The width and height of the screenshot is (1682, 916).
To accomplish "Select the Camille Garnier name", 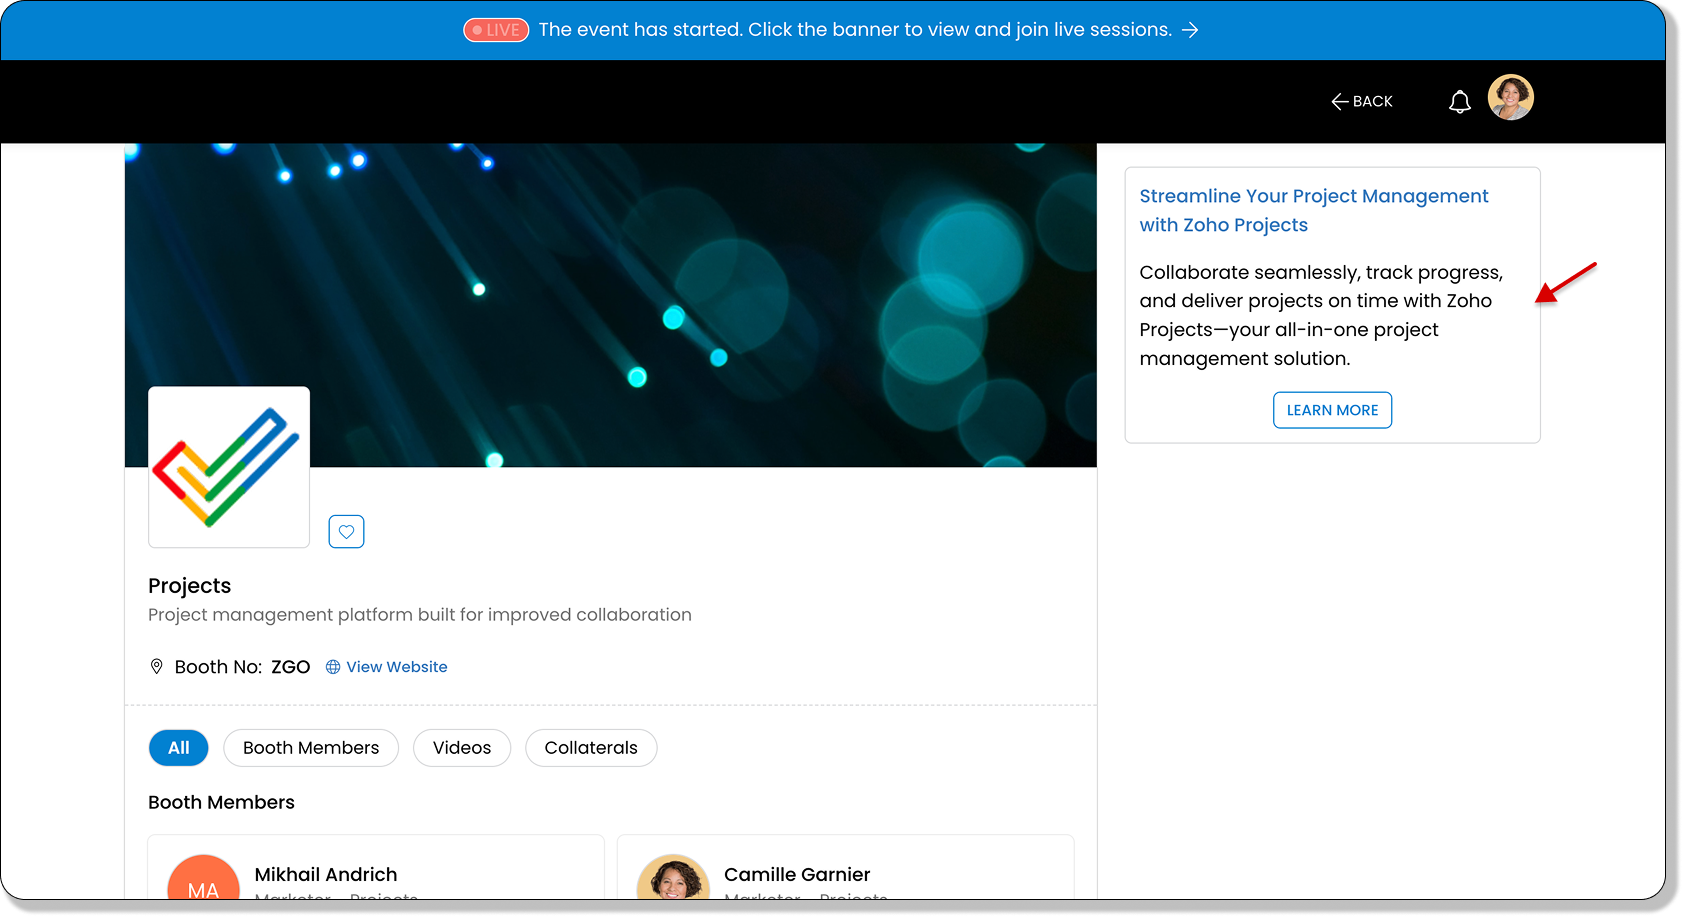I will [797, 875].
